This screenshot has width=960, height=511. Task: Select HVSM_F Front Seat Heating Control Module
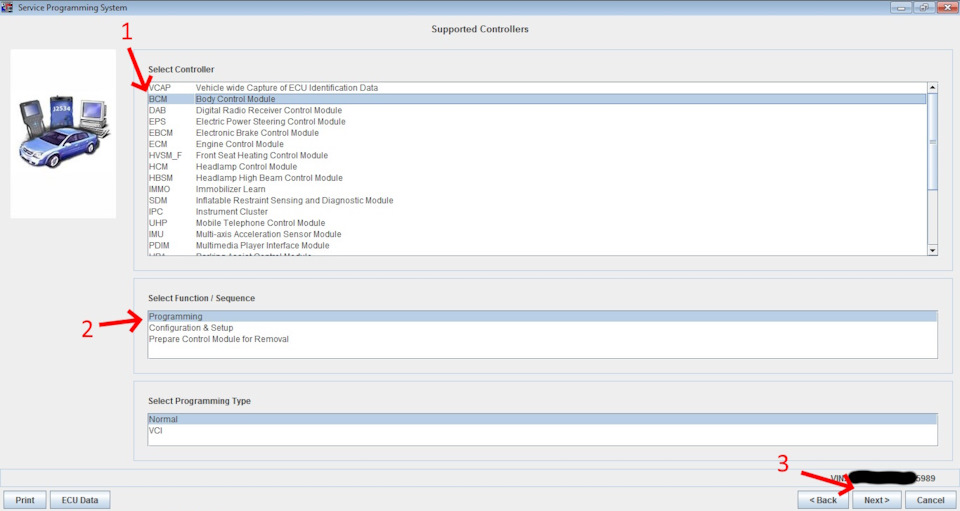(x=537, y=155)
